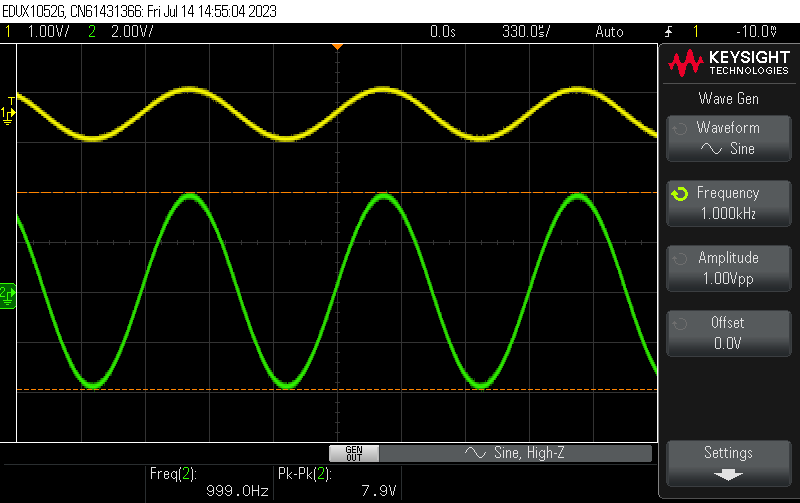Click the Pk-Pk(2) measurement label

pos(305,474)
